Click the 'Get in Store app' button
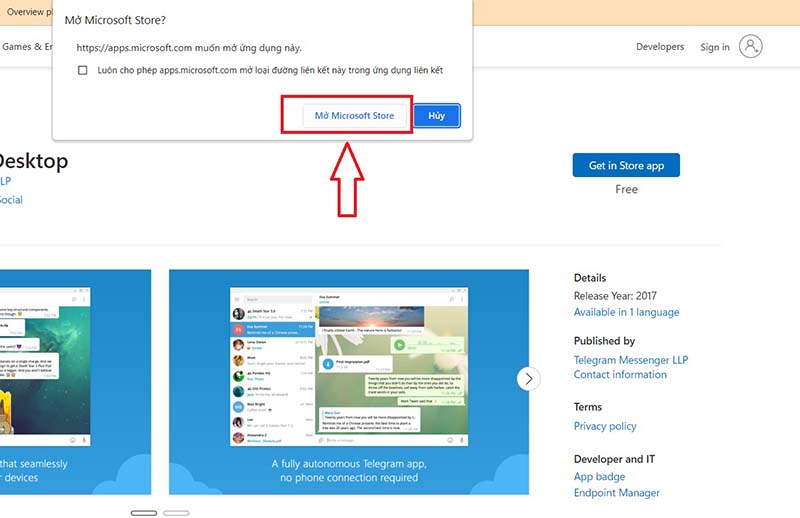This screenshot has height=518, width=800. tap(626, 166)
